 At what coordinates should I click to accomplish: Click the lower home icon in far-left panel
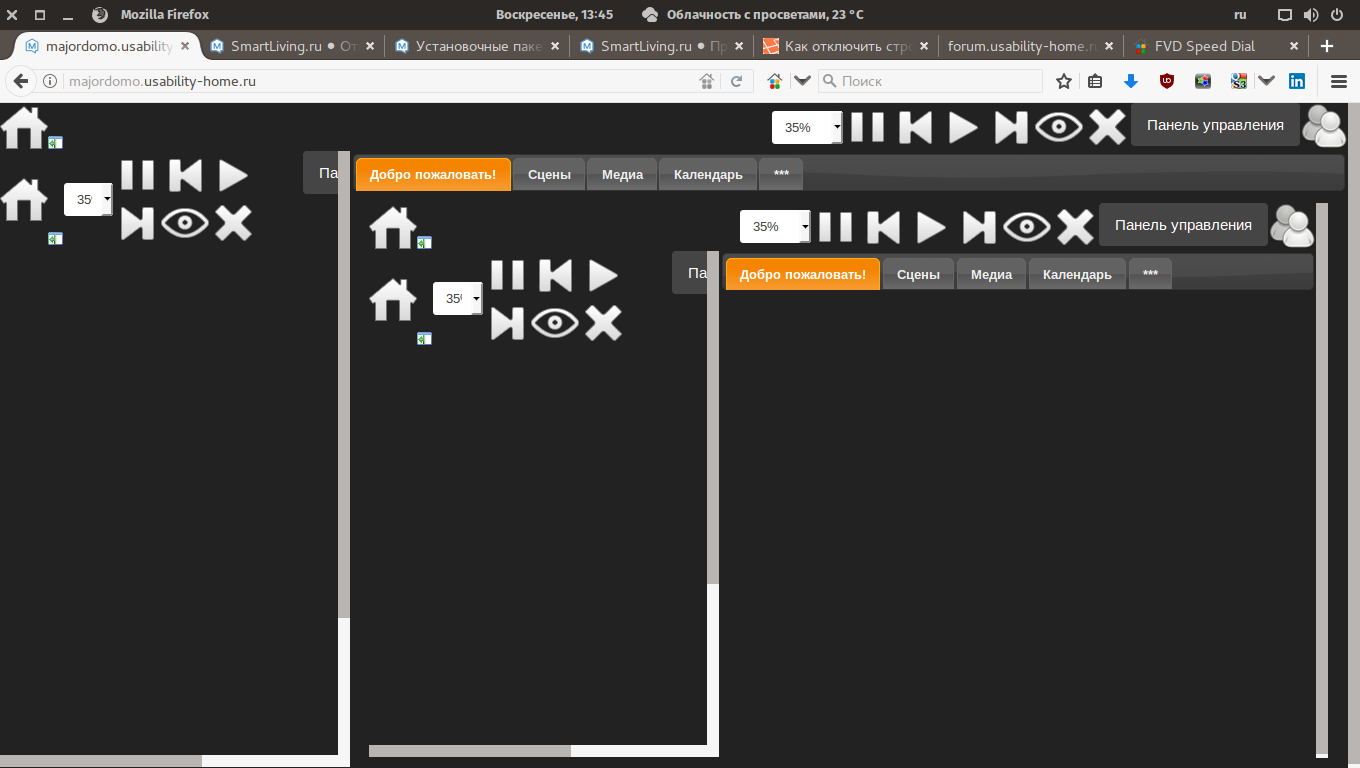pyautogui.click(x=24, y=199)
